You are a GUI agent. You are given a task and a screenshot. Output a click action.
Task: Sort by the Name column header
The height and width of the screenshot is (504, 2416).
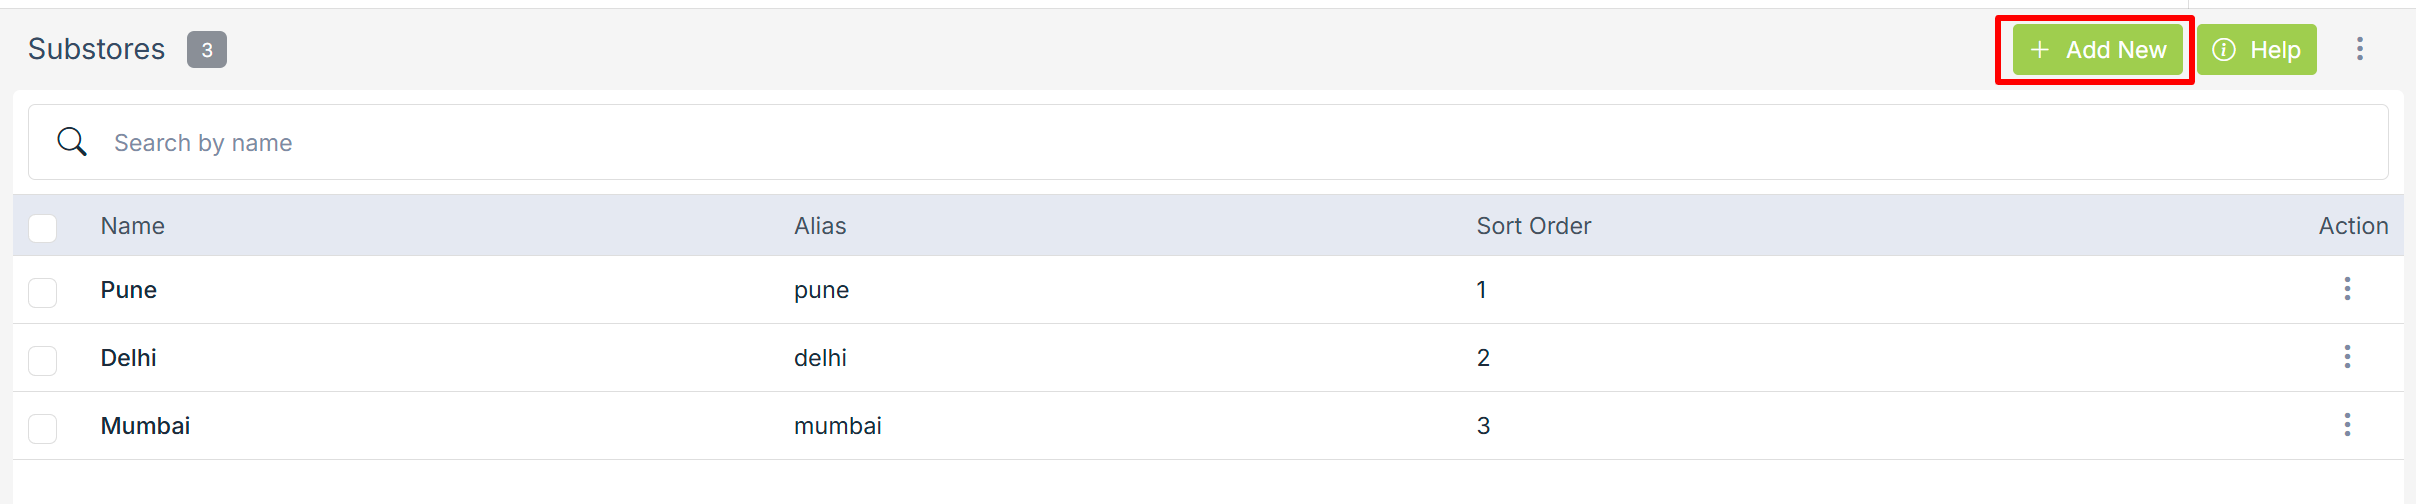point(133,226)
